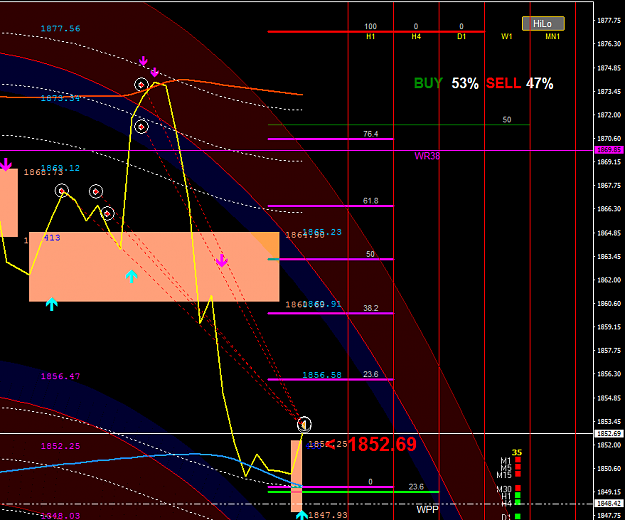Click the 23.6 label next to 1856.58
The width and height of the screenshot is (625, 520).
(371, 374)
